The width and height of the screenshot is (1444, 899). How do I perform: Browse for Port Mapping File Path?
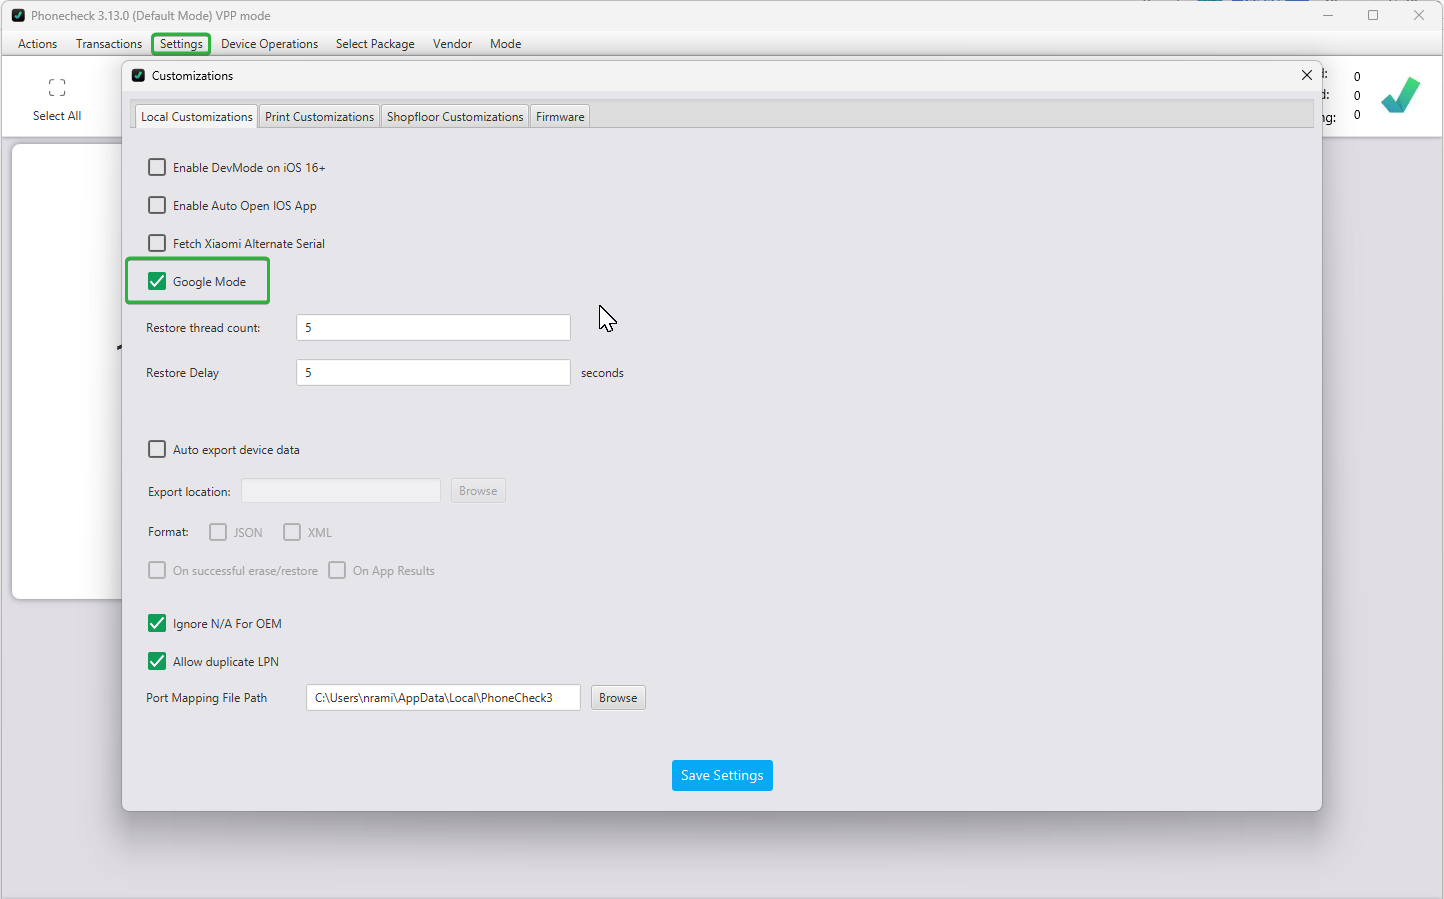pyautogui.click(x=618, y=698)
